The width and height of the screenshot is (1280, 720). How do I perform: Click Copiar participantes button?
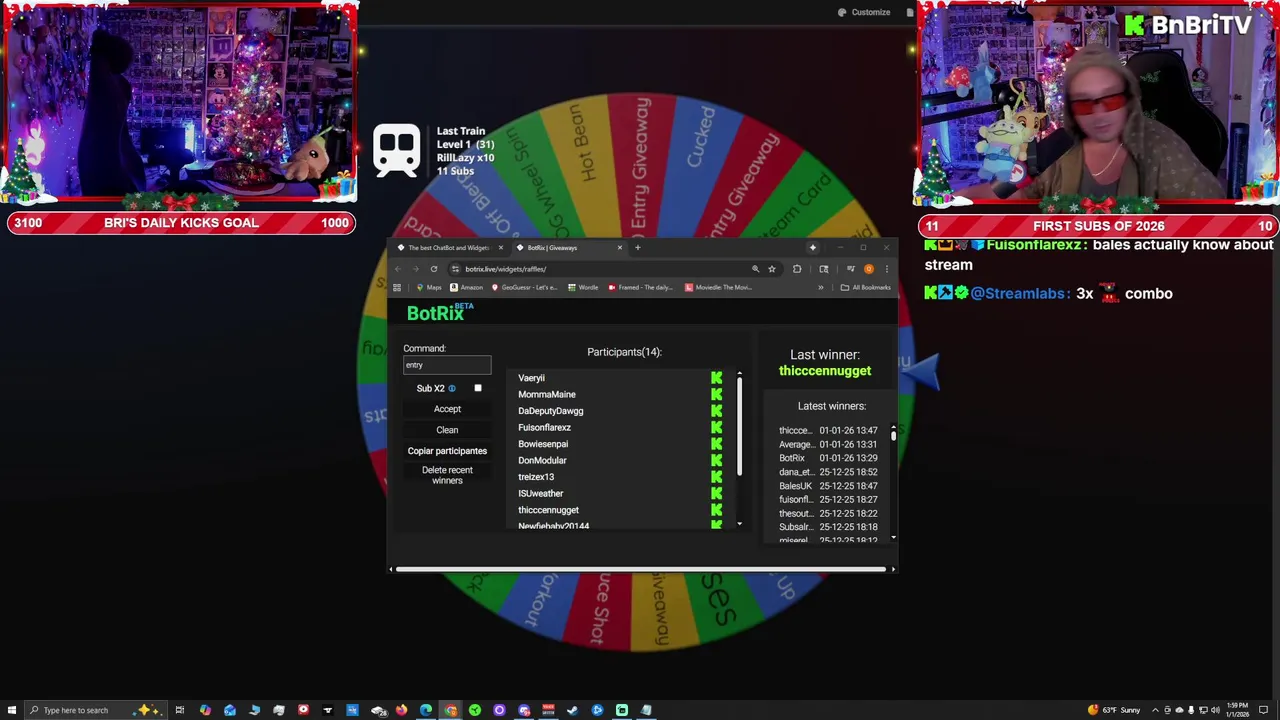pyautogui.click(x=447, y=451)
